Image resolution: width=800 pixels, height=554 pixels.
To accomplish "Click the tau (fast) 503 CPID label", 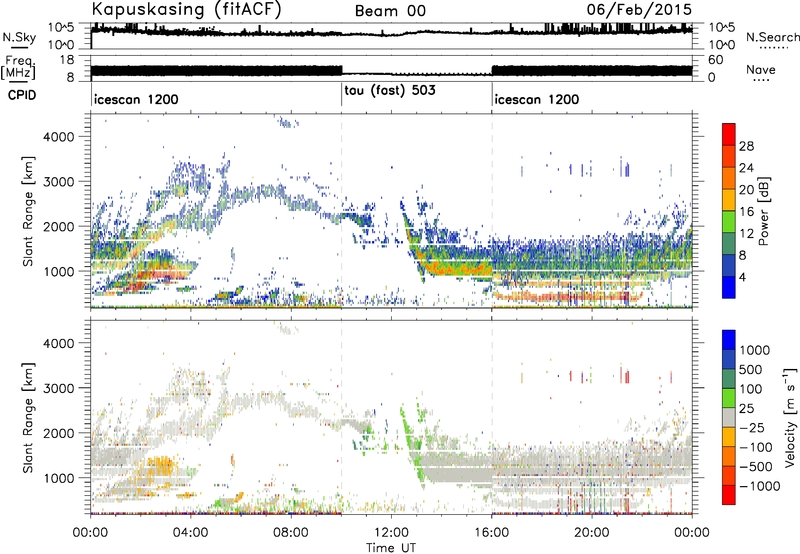I will click(390, 91).
